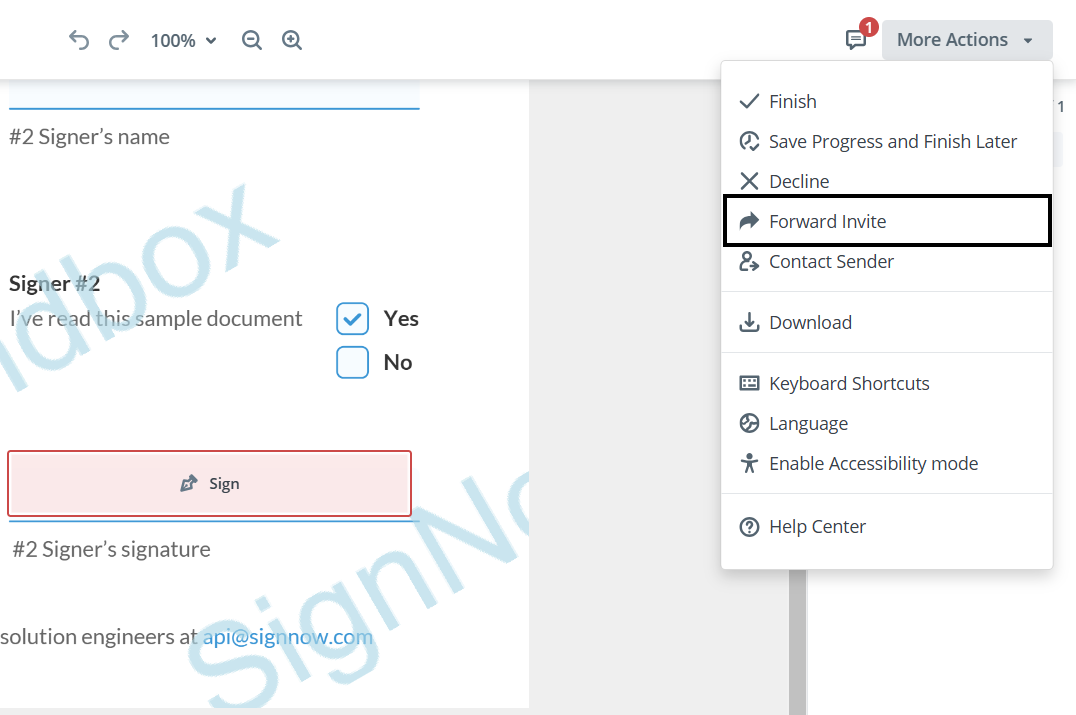Screen dimensions: 1076x715
Task: Zoom out with the magnifier minus icon
Action: point(252,40)
